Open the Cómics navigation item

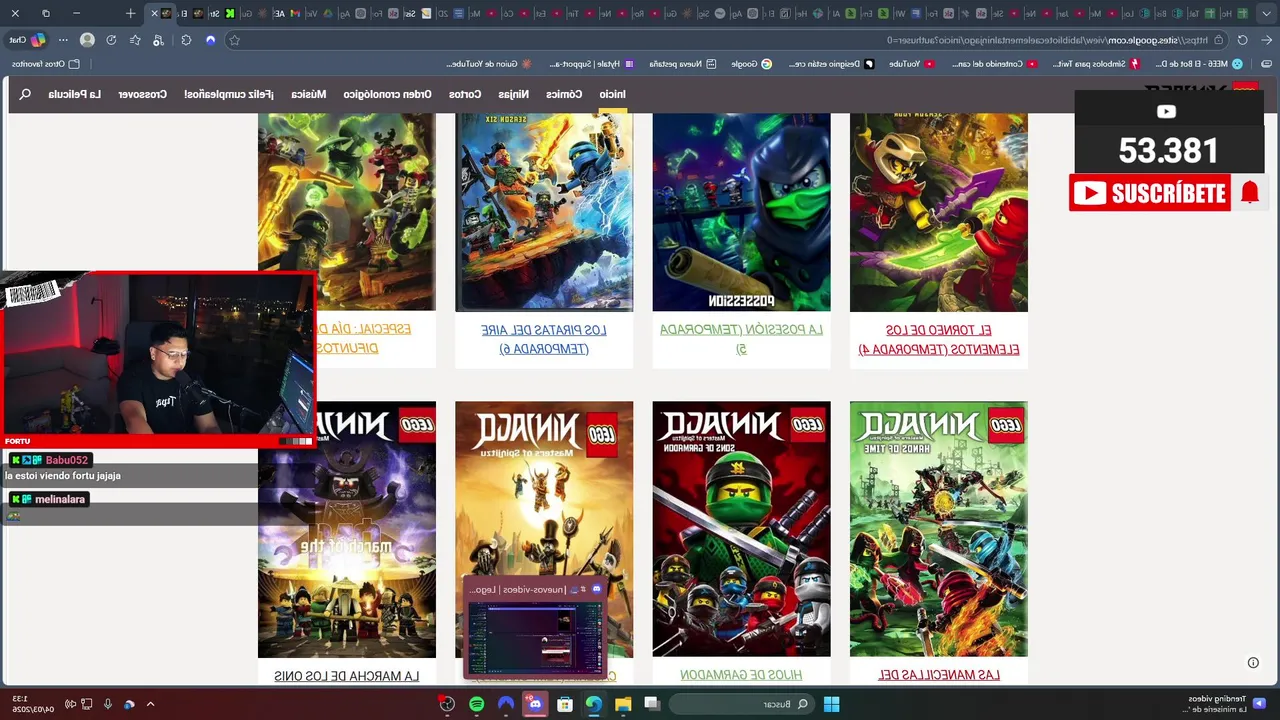564,94
